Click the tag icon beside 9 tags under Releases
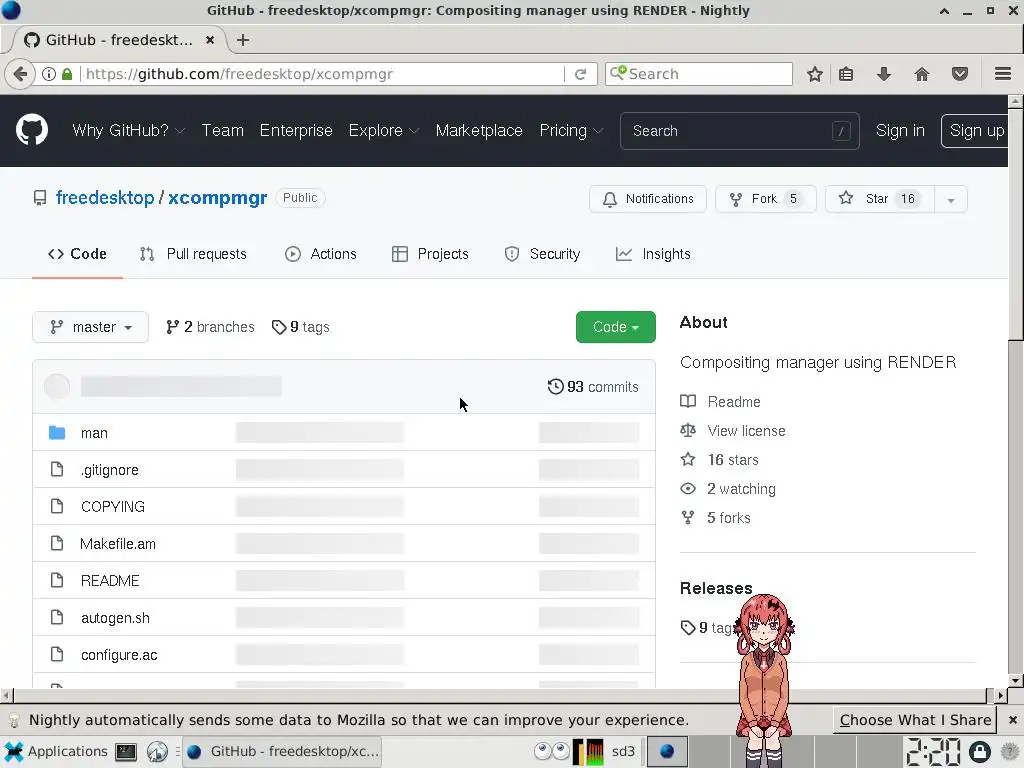The height and width of the screenshot is (768, 1024). point(688,628)
